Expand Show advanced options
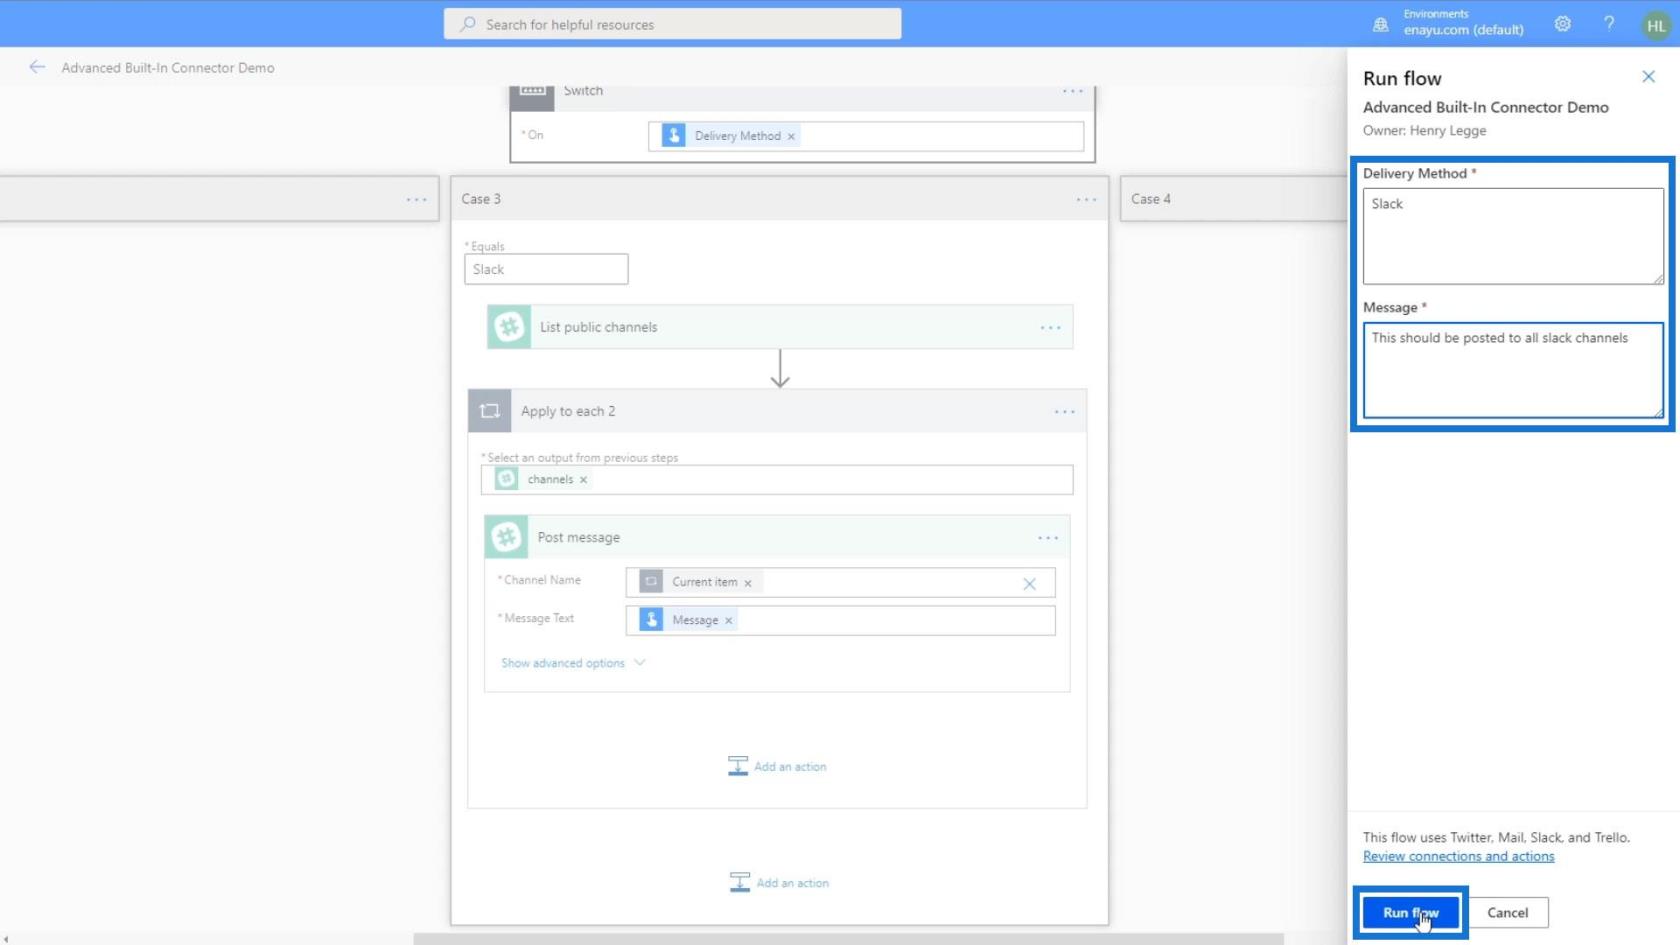This screenshot has height=945, width=1680. (573, 663)
